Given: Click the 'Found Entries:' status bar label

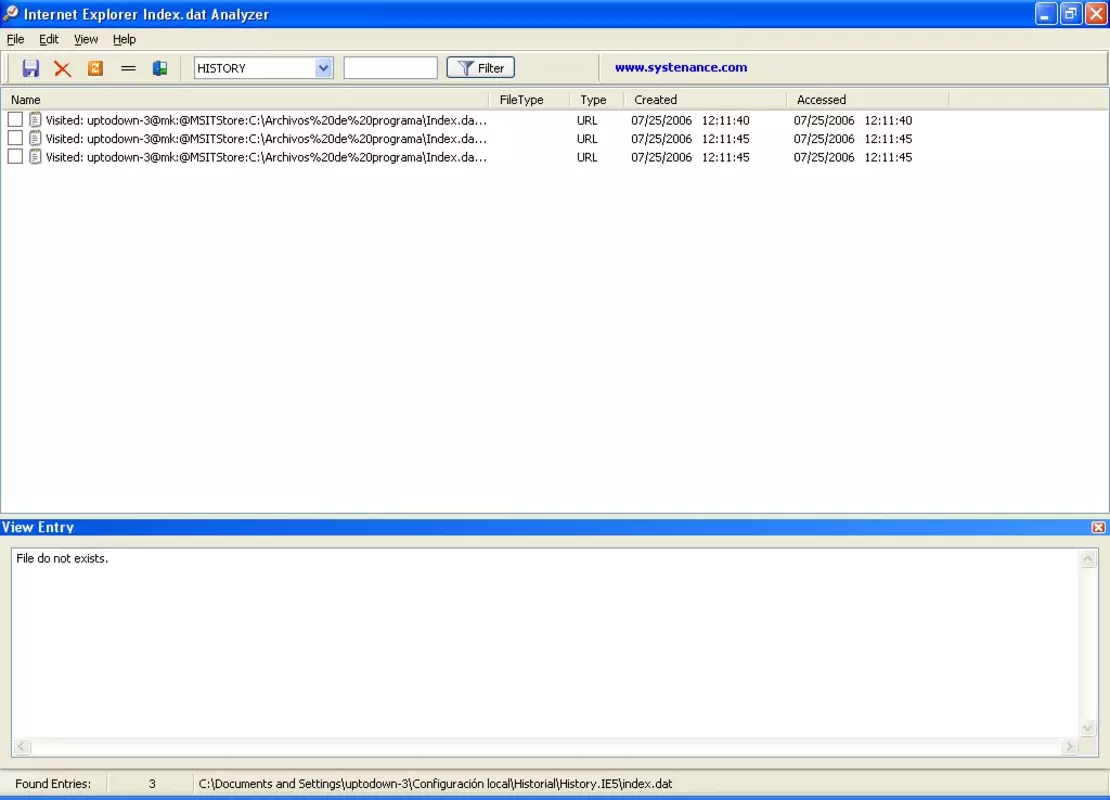Looking at the screenshot, I should coord(53,784).
